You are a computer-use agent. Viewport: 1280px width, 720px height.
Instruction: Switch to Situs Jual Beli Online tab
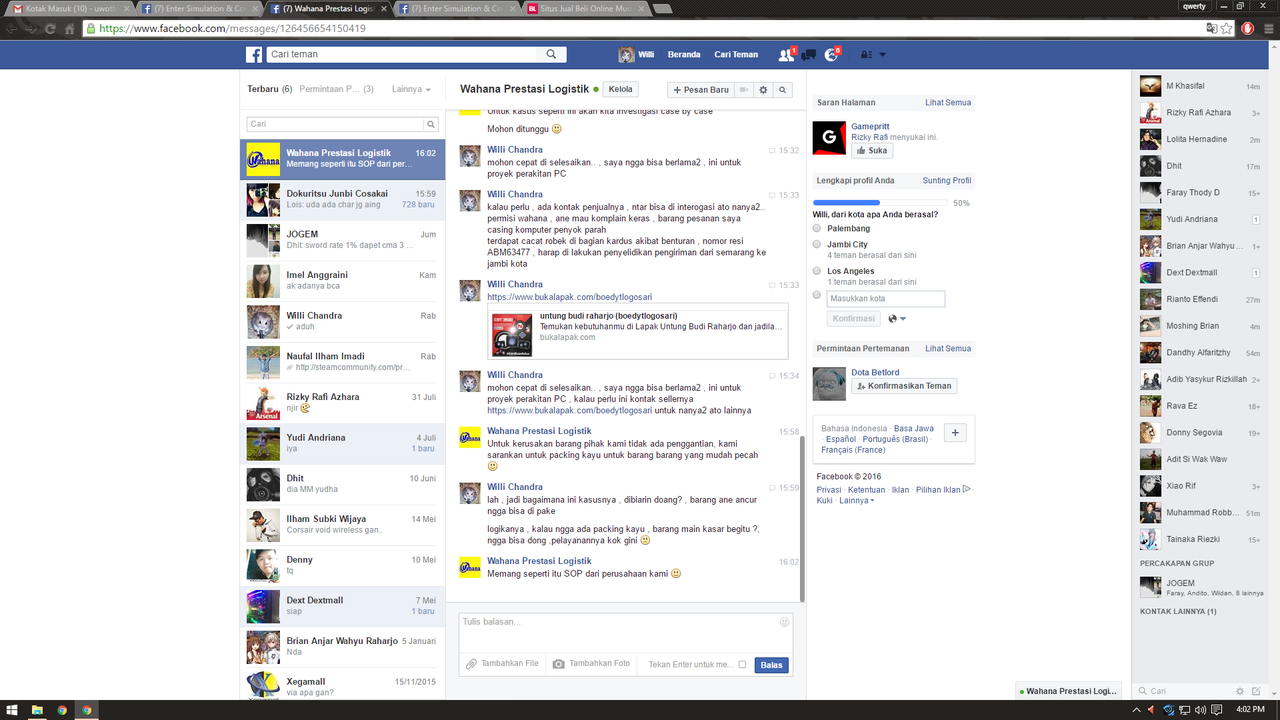[x=585, y=8]
